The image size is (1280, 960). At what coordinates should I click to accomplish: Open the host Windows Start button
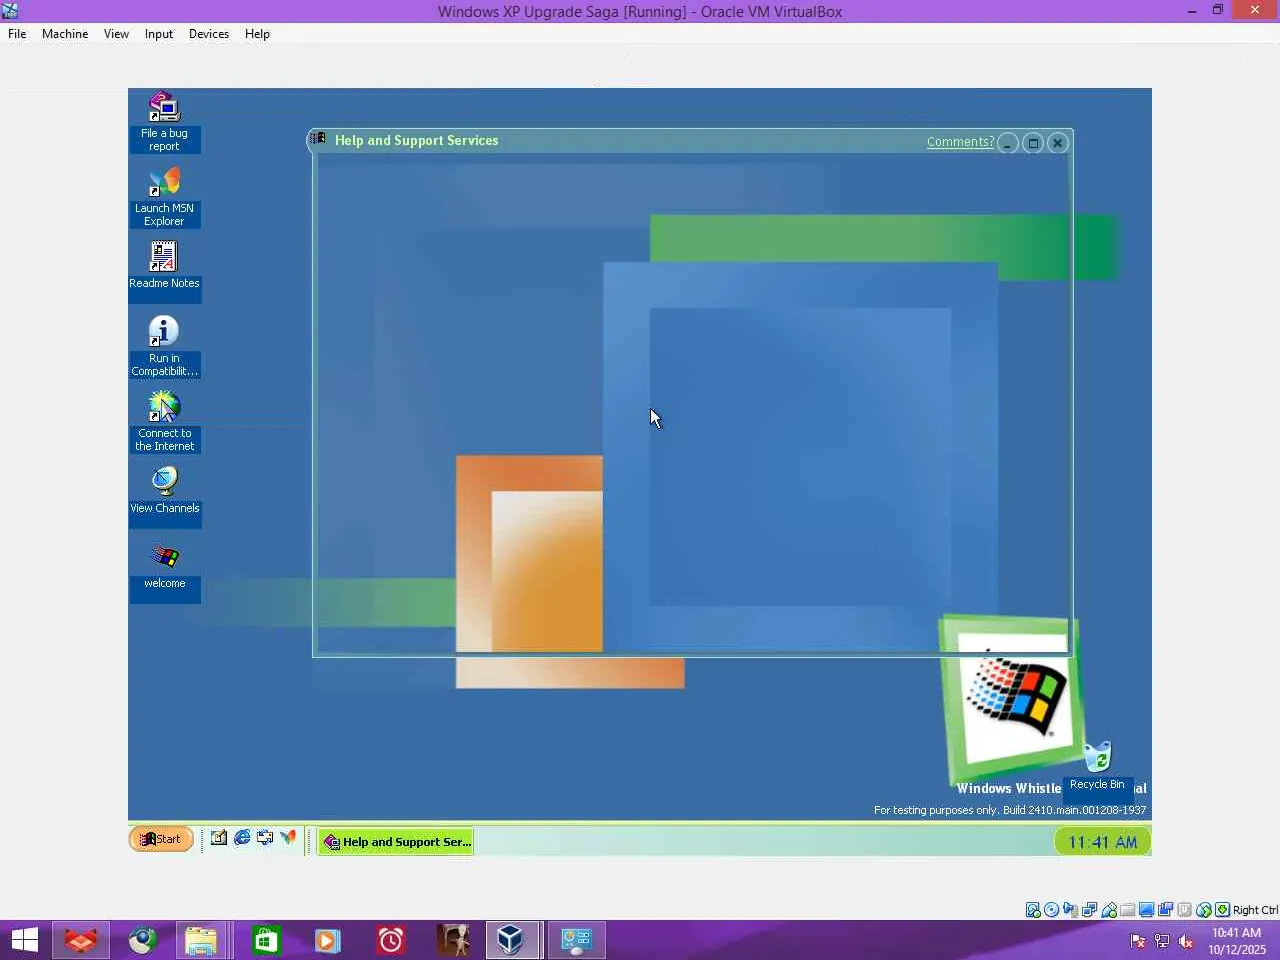24,940
